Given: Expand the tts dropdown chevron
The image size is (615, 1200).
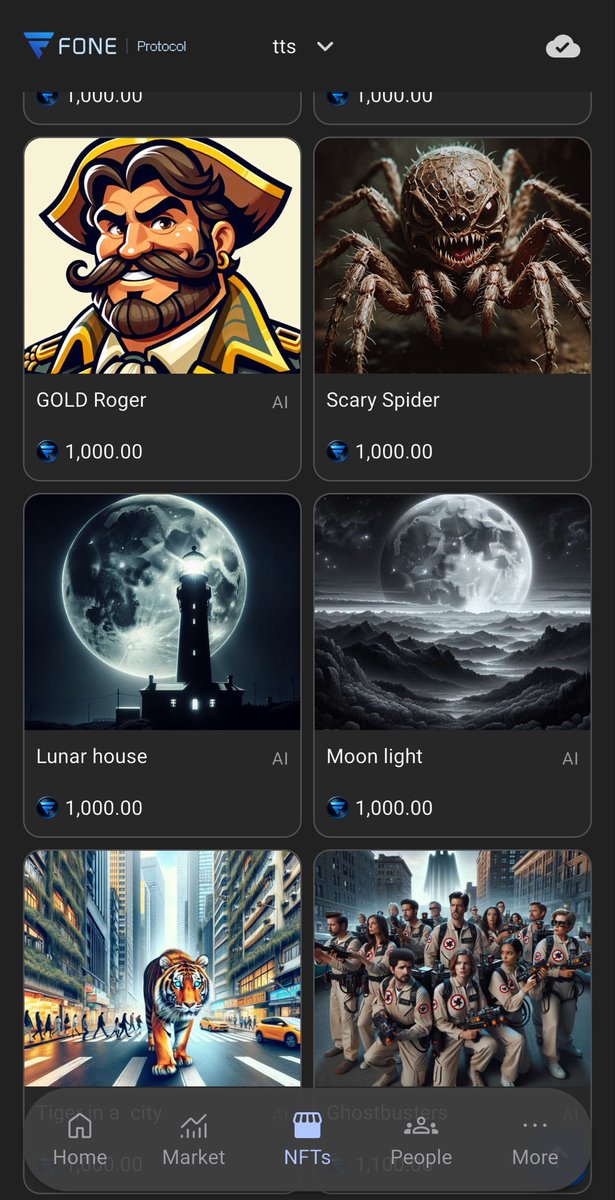Looking at the screenshot, I should click(x=324, y=46).
